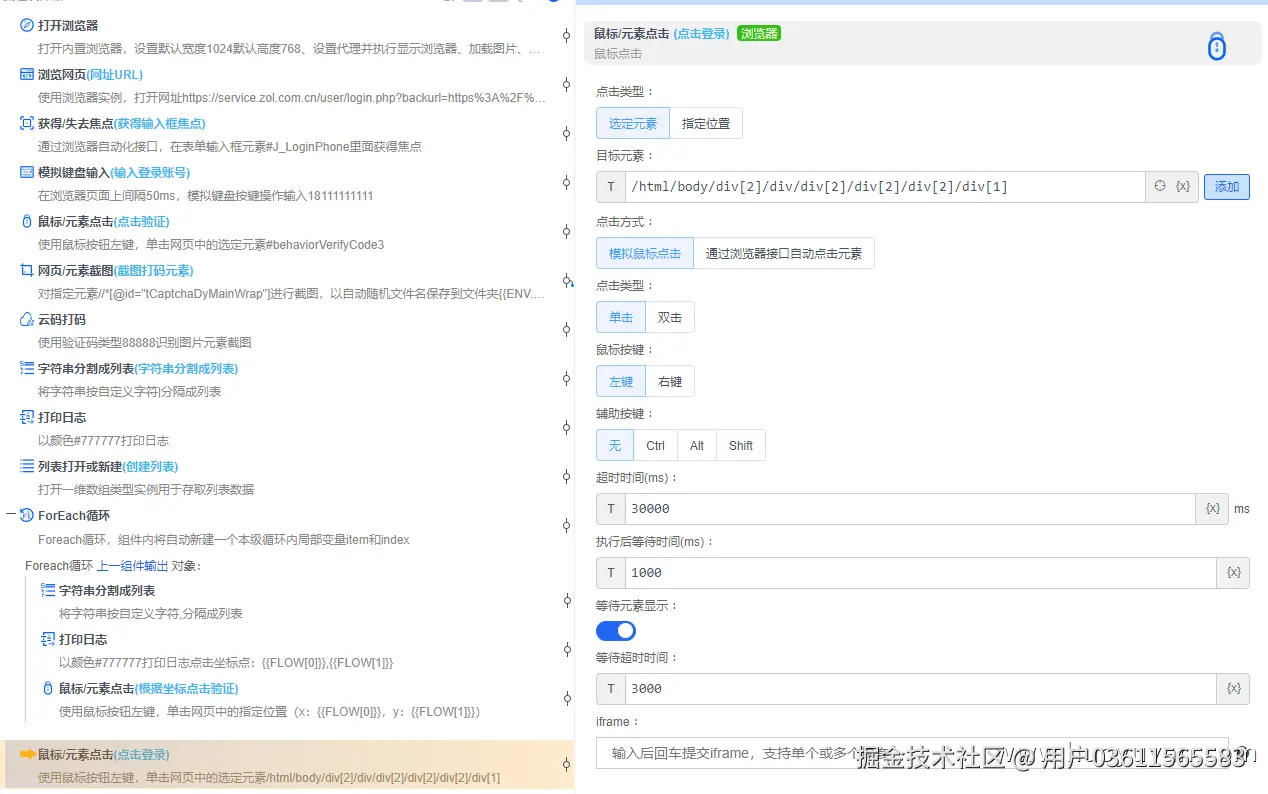Open the (截图打码元素) link

coord(154,270)
